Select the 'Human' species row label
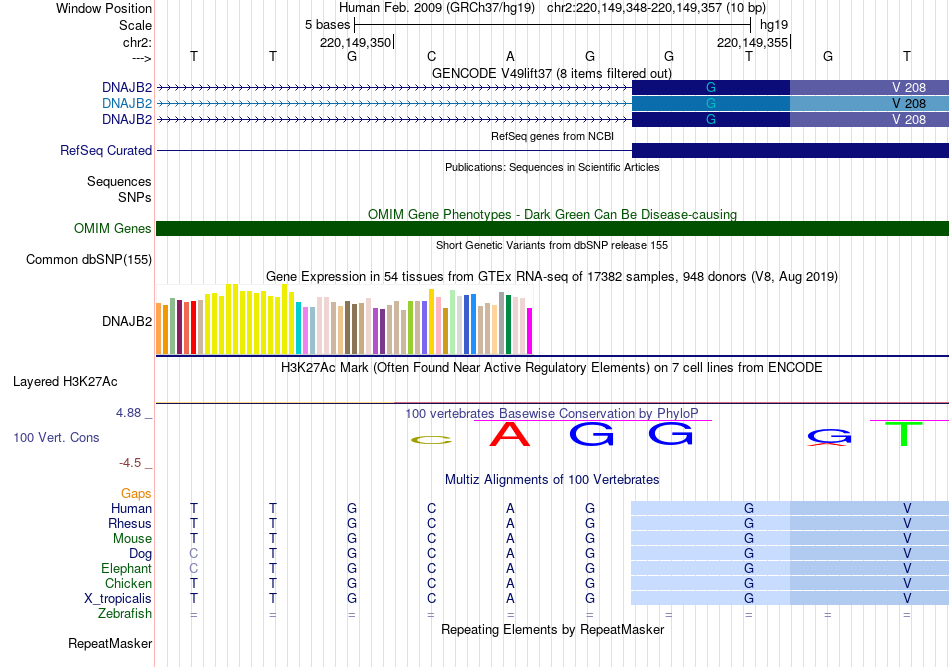 click(131, 508)
